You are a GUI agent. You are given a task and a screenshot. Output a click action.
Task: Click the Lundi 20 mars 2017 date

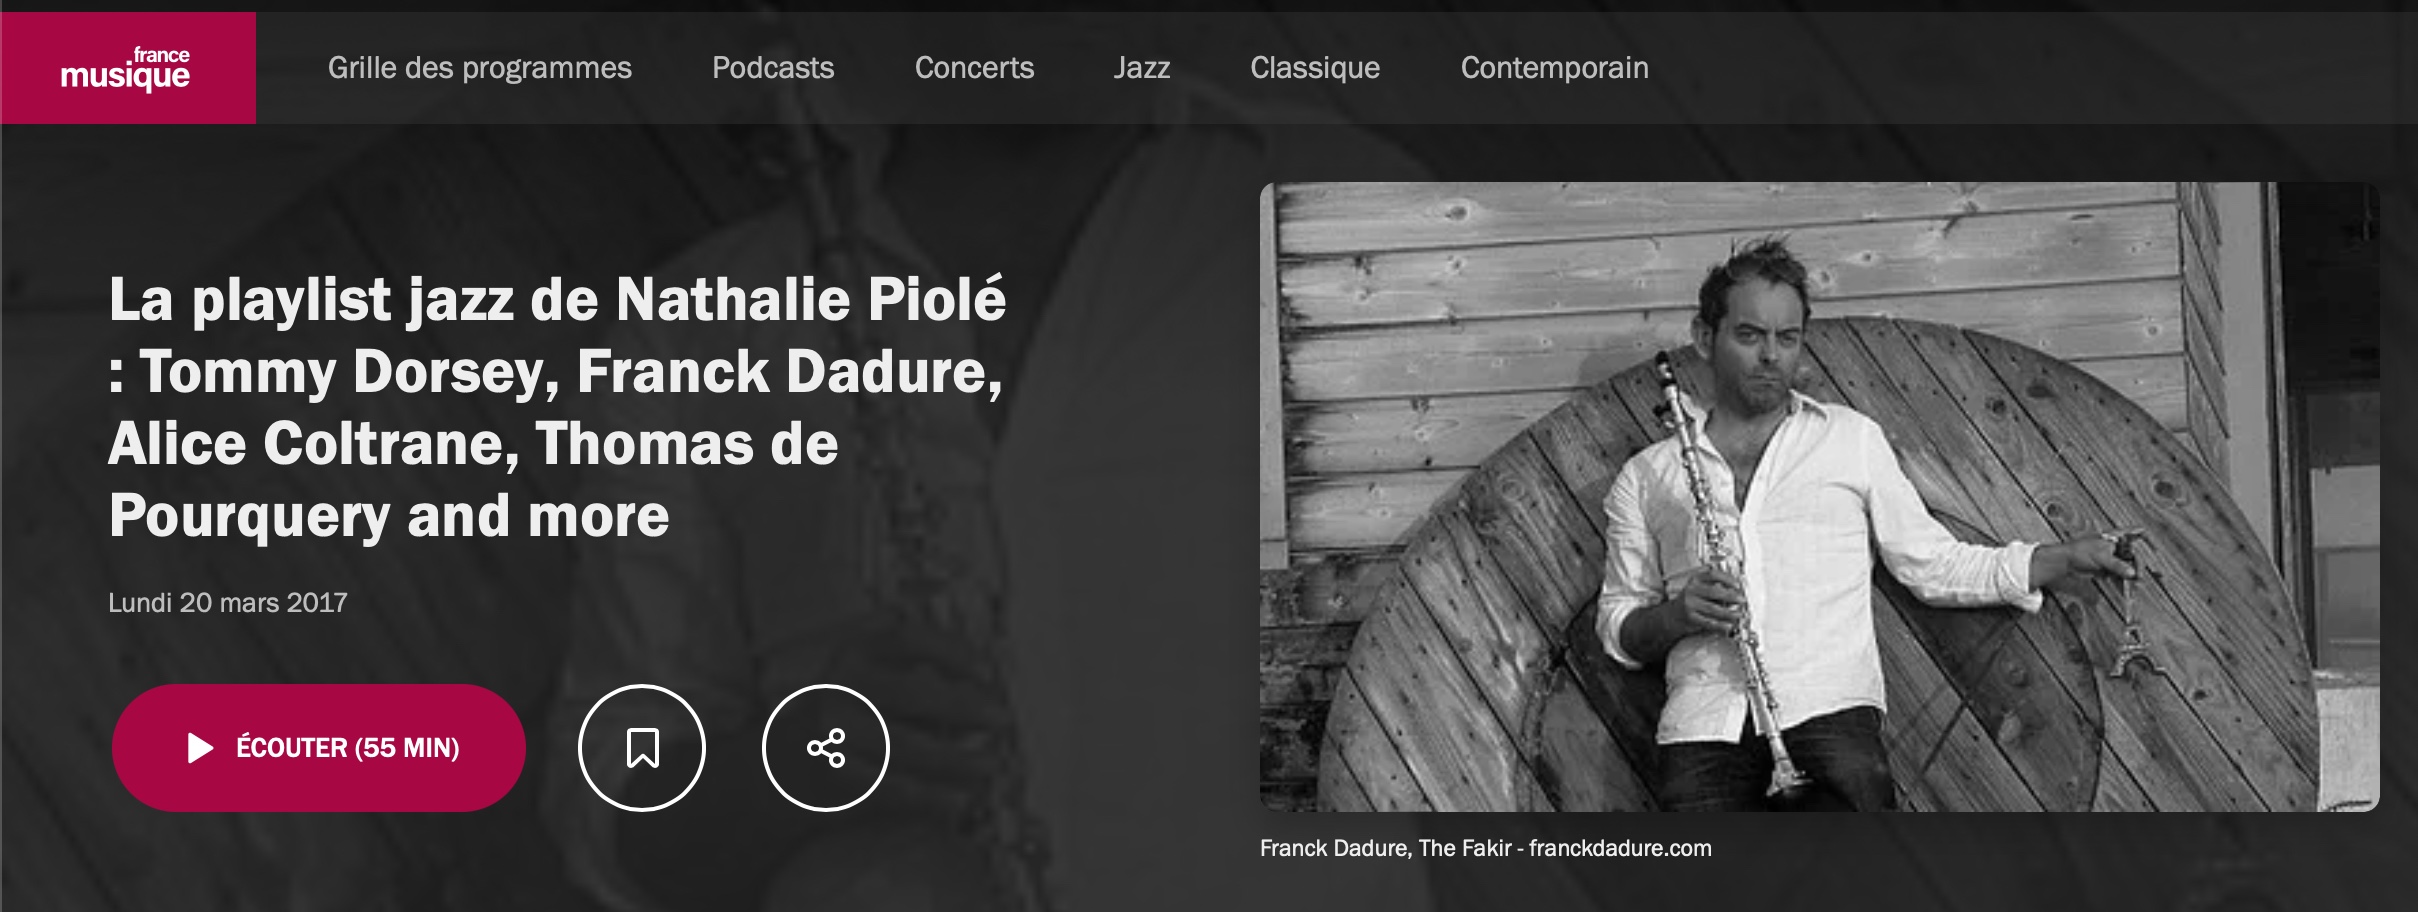click(x=228, y=603)
